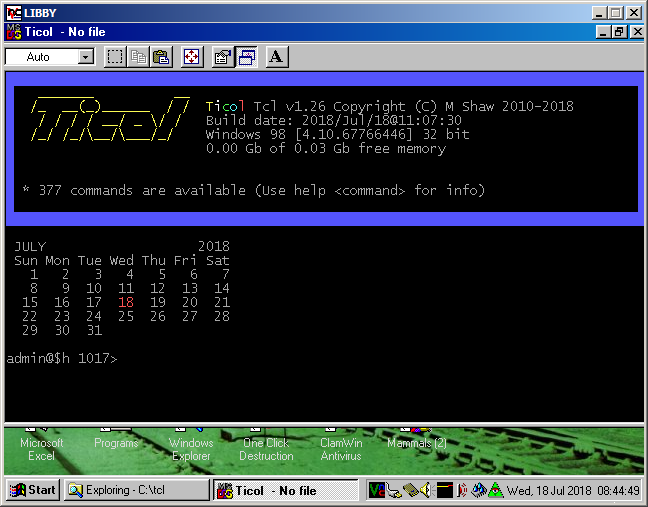
Task: Click the taskbar date and time
Action: (573, 490)
